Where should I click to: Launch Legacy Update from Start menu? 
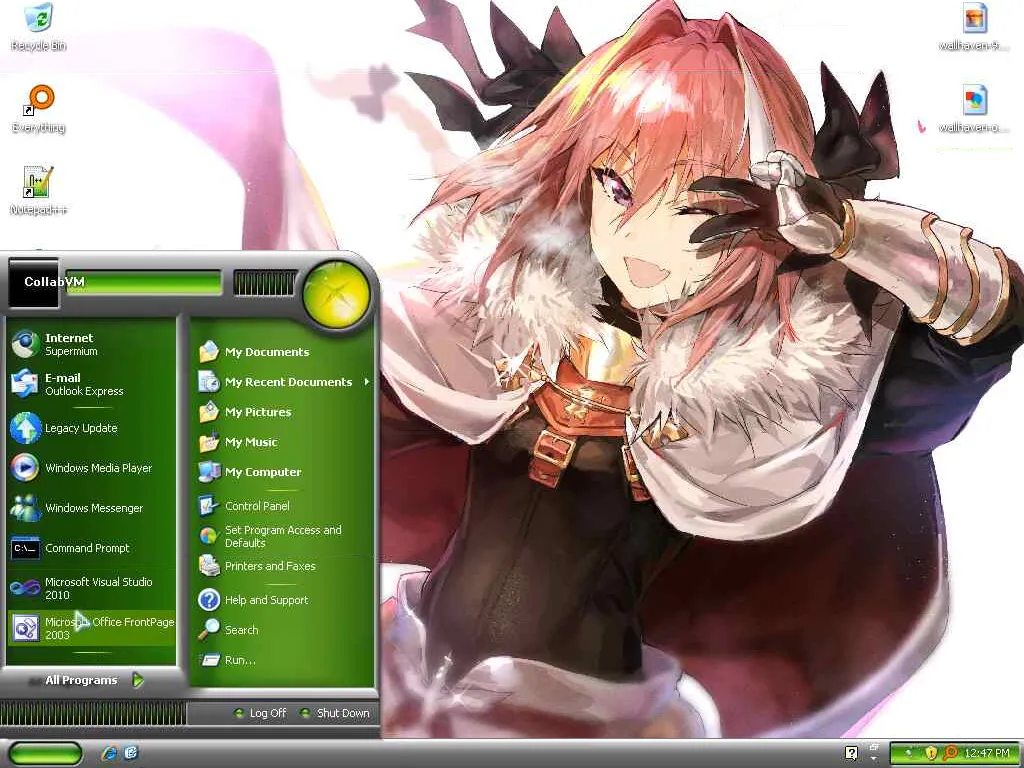[91, 428]
